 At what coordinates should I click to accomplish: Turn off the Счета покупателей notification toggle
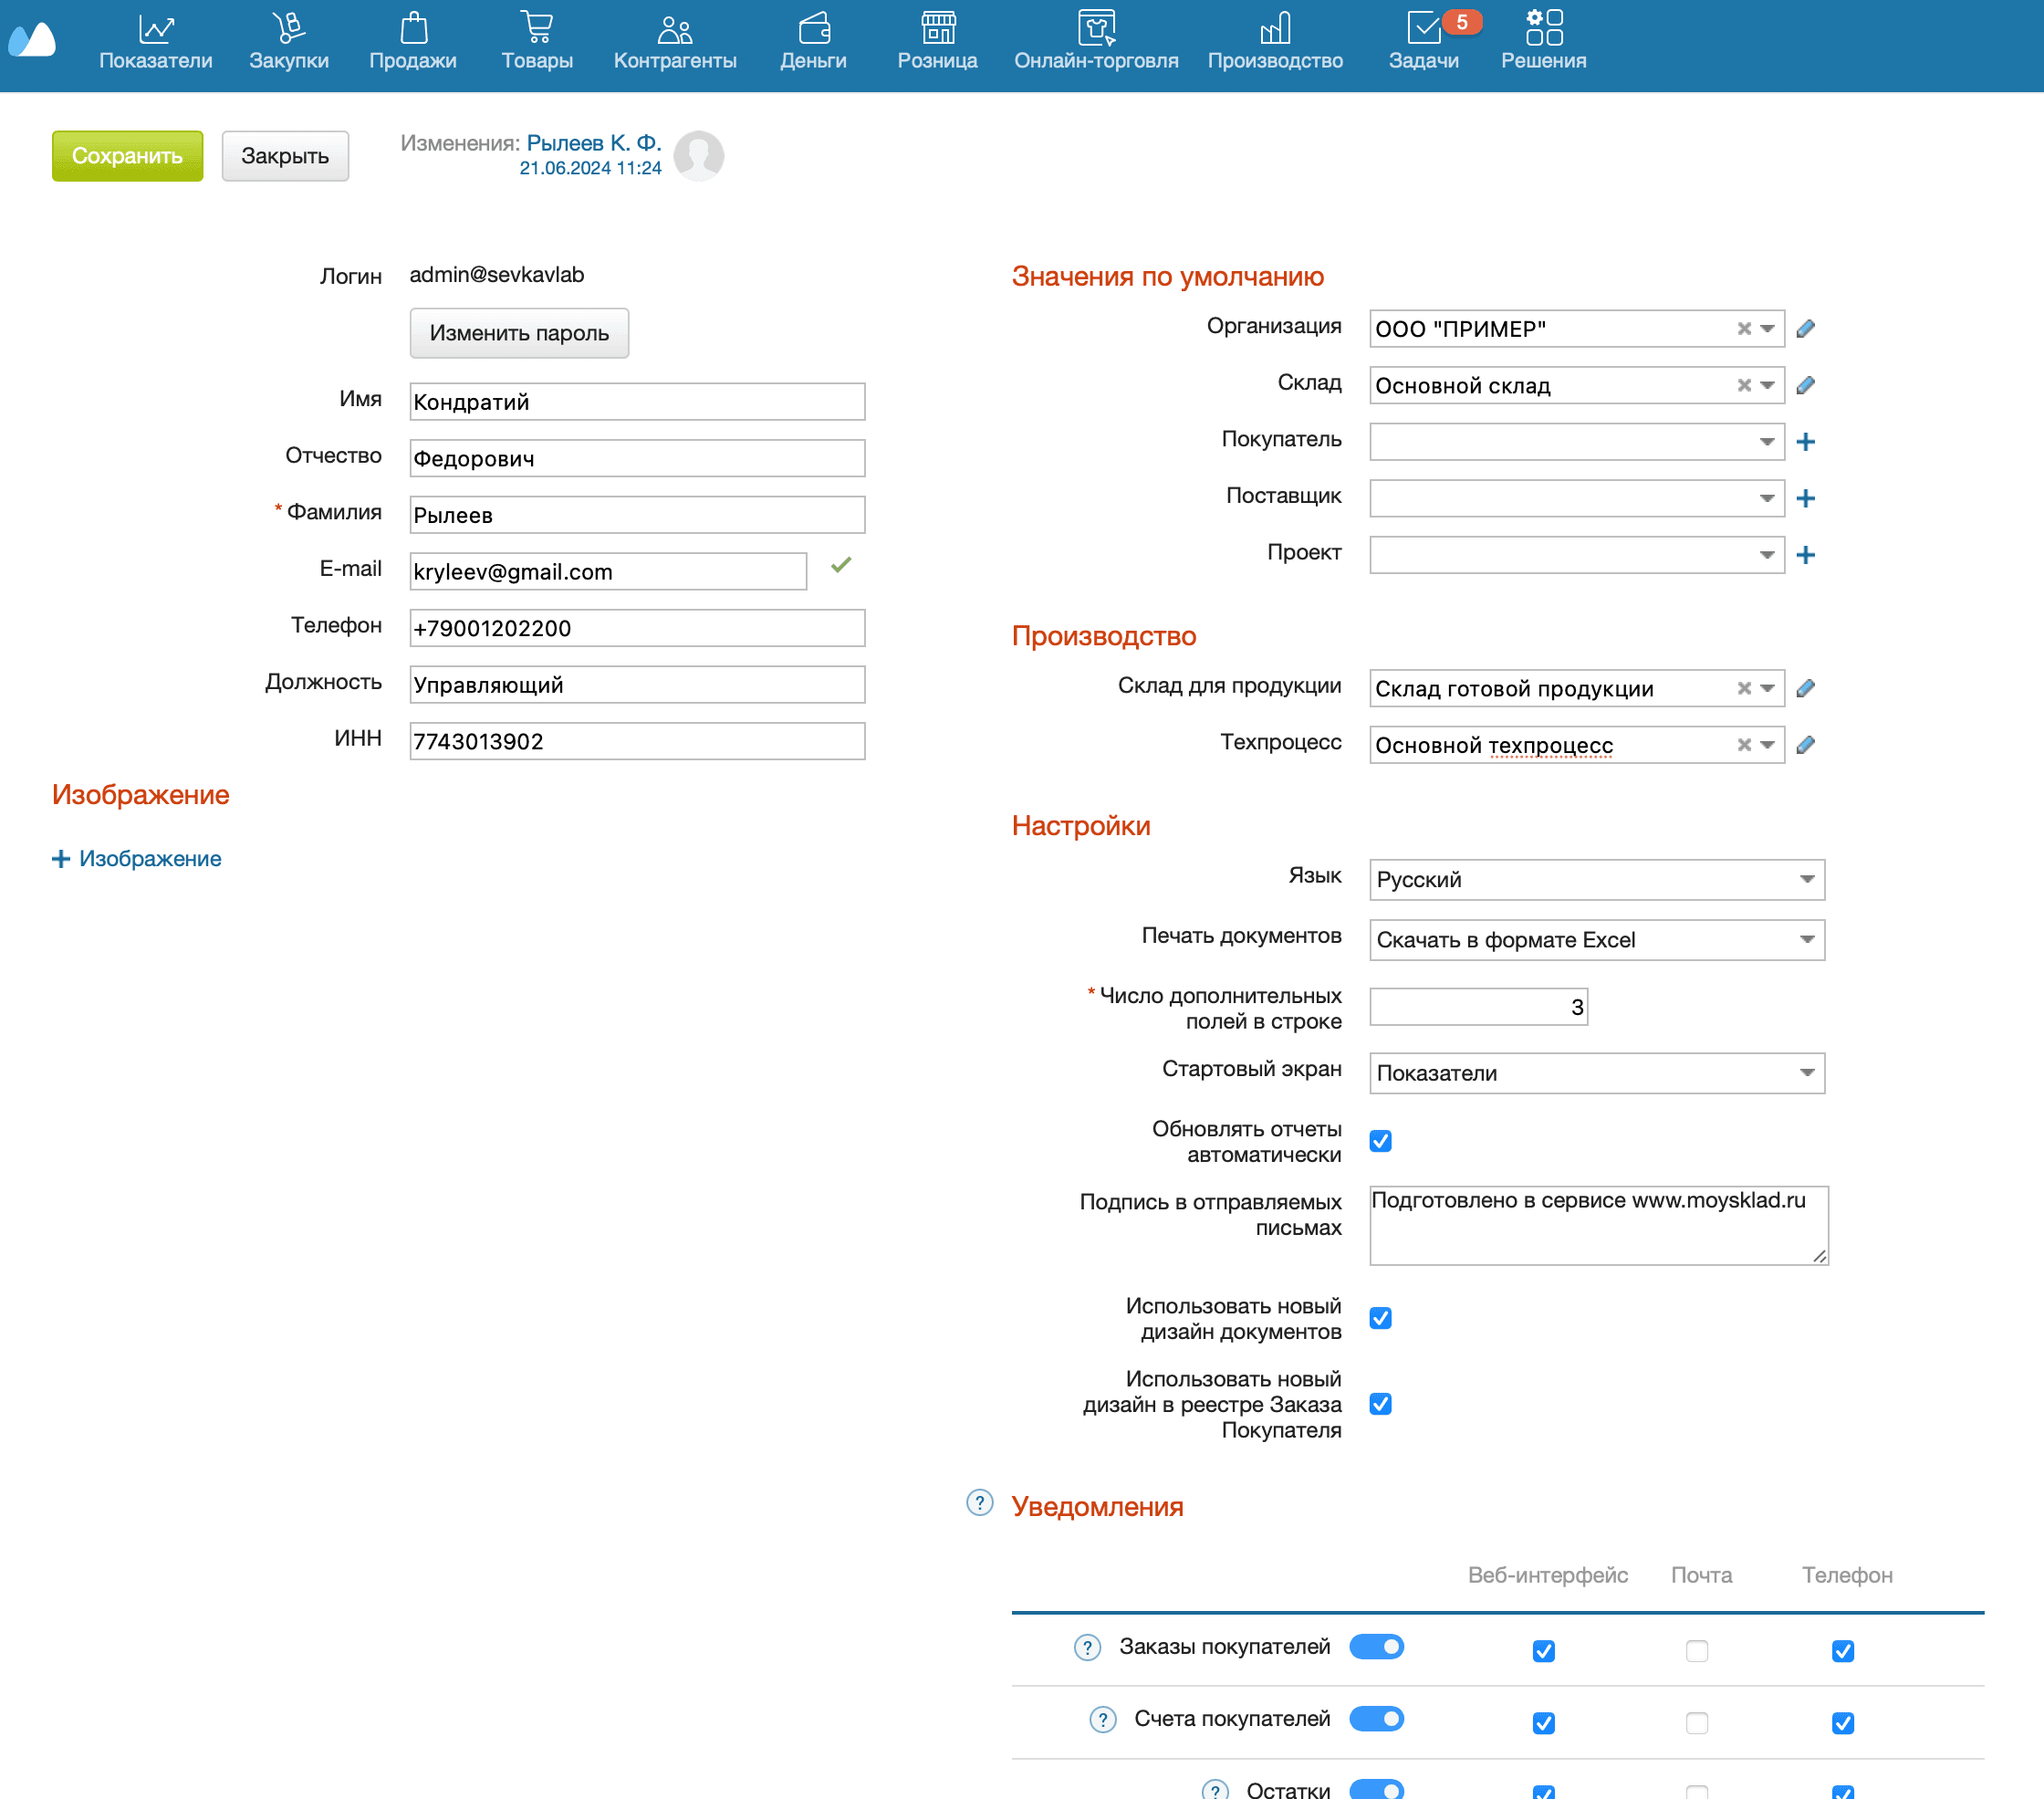(x=1376, y=1719)
